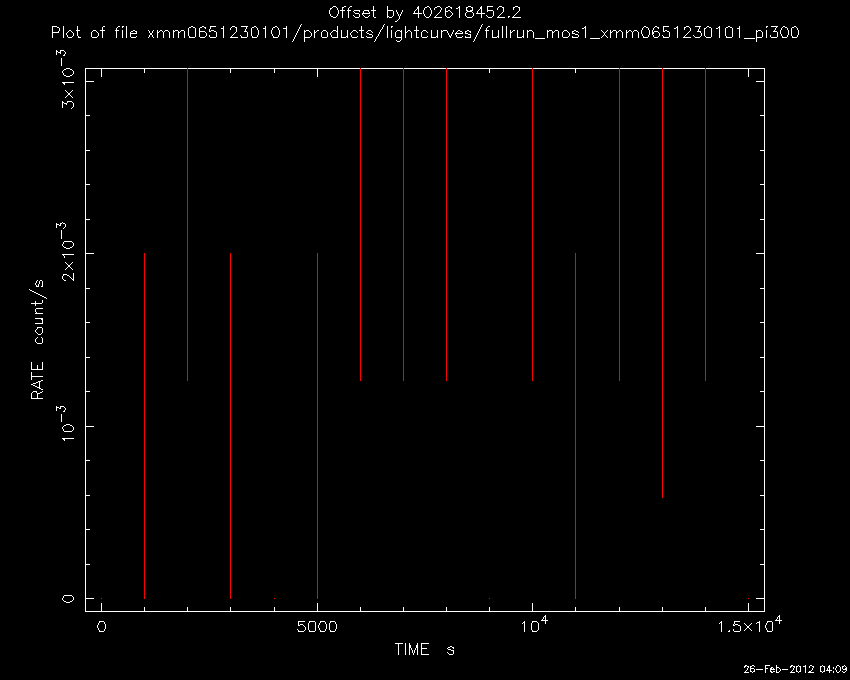Click x-axis tick label 10^4

click(x=534, y=625)
